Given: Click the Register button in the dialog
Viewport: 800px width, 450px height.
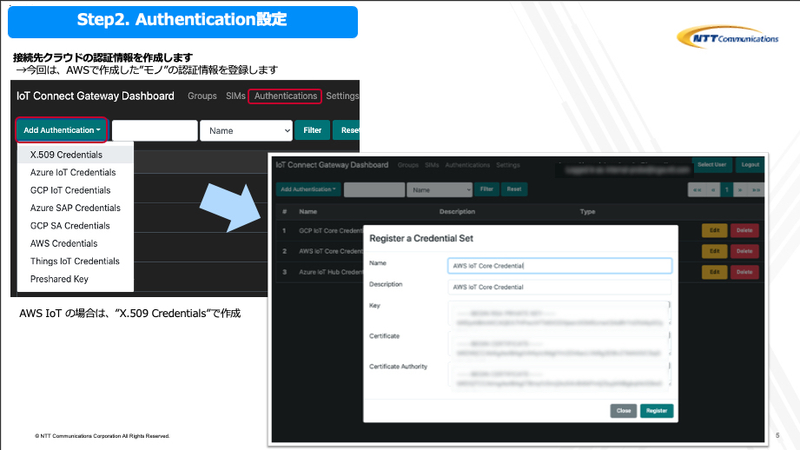Looking at the screenshot, I should click(657, 411).
